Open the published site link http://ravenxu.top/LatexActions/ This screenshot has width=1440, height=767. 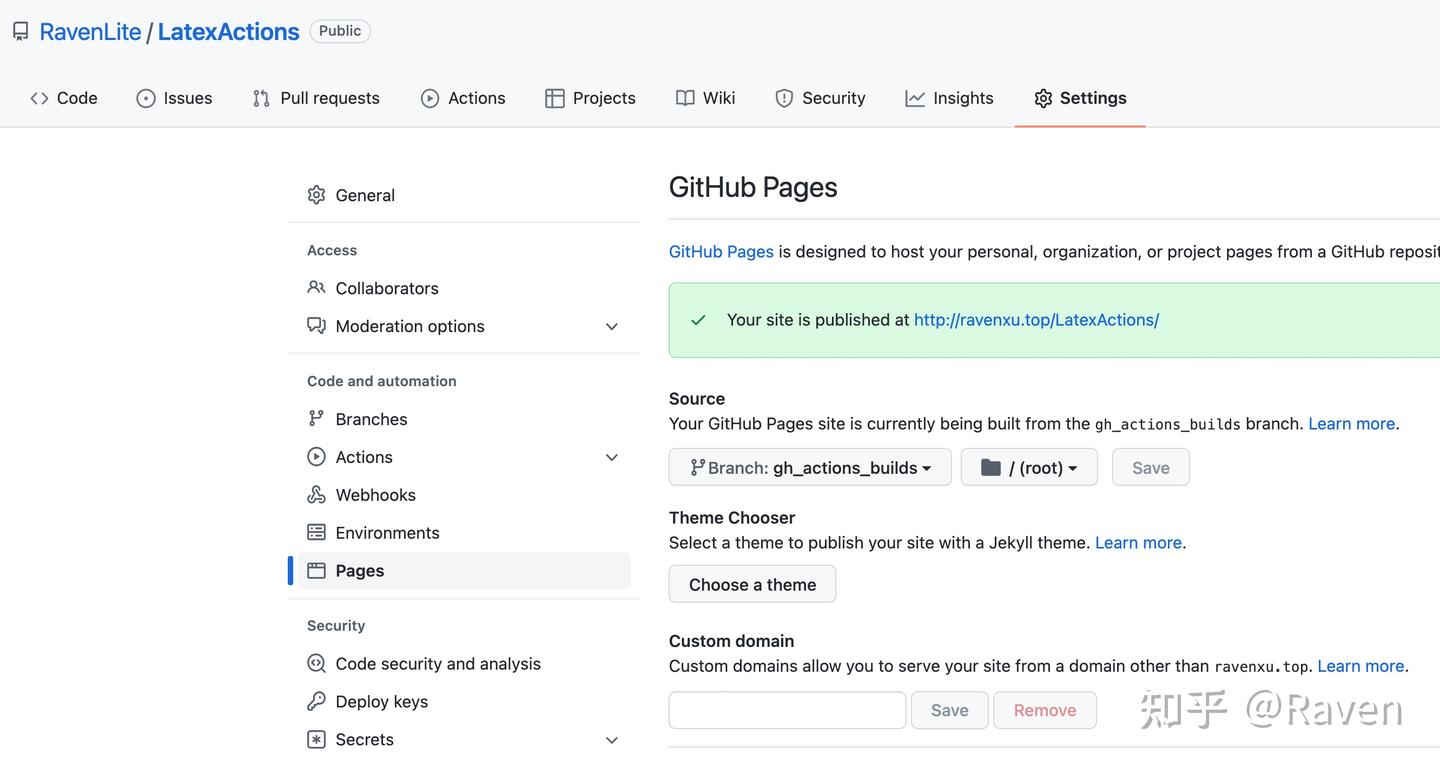(1036, 320)
